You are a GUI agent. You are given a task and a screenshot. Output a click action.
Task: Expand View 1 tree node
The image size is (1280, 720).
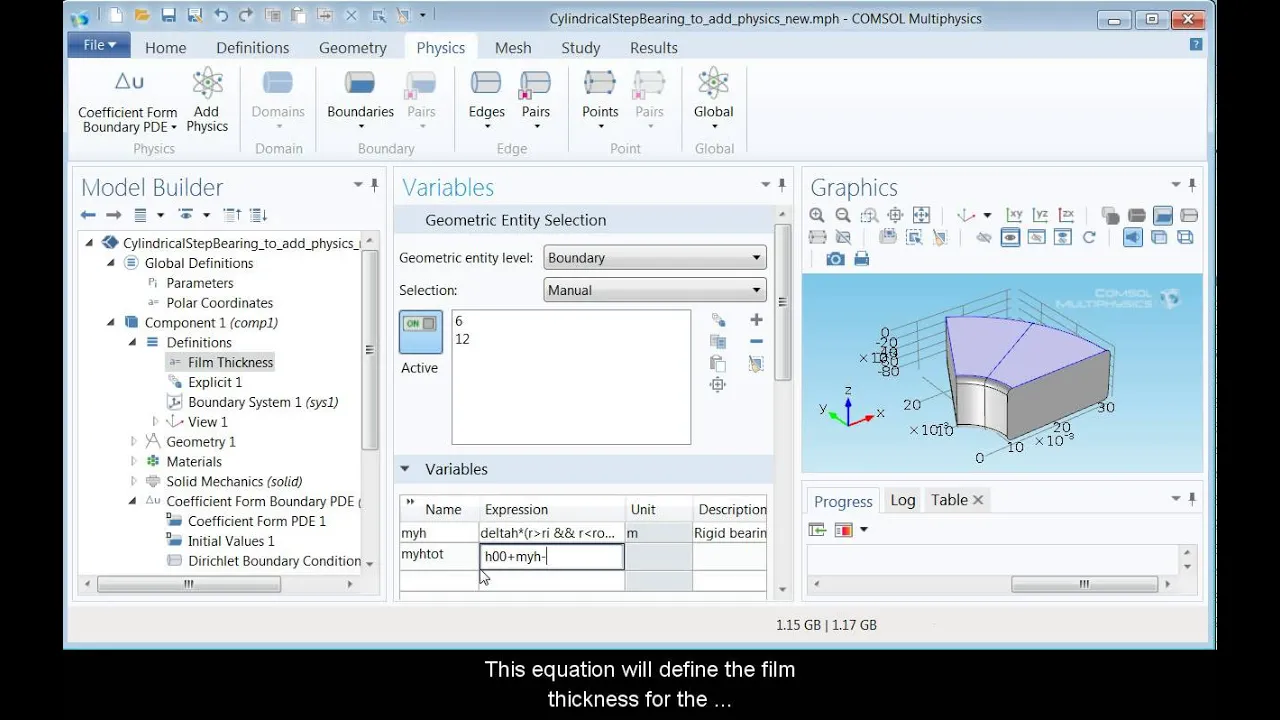pyautogui.click(x=155, y=421)
